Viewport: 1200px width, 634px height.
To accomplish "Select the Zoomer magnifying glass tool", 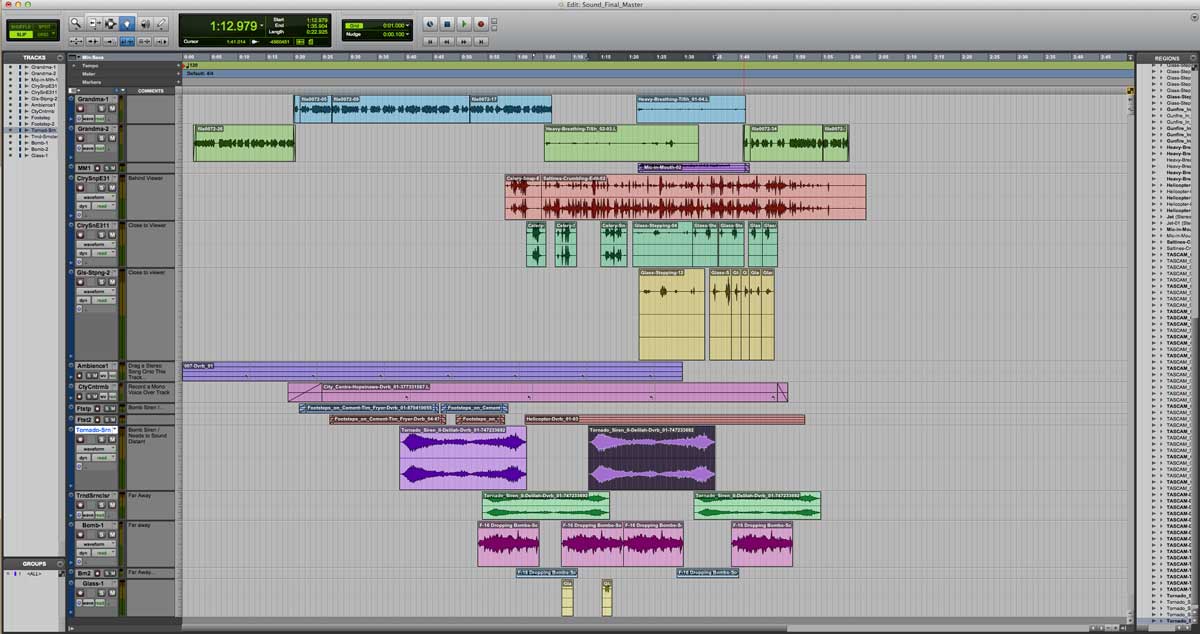I will [76, 23].
